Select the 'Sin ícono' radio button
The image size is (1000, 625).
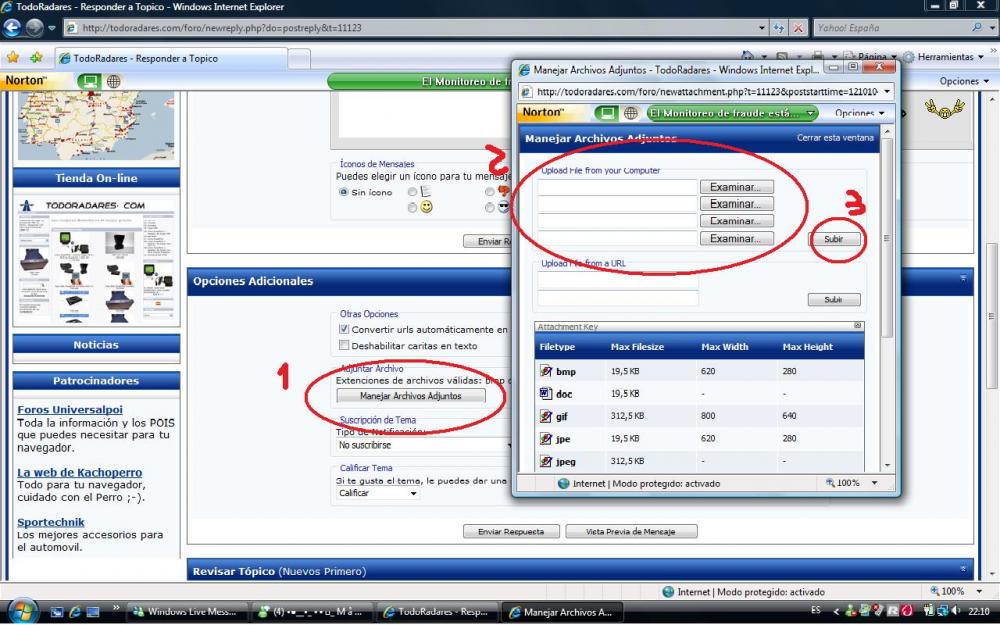click(x=344, y=192)
